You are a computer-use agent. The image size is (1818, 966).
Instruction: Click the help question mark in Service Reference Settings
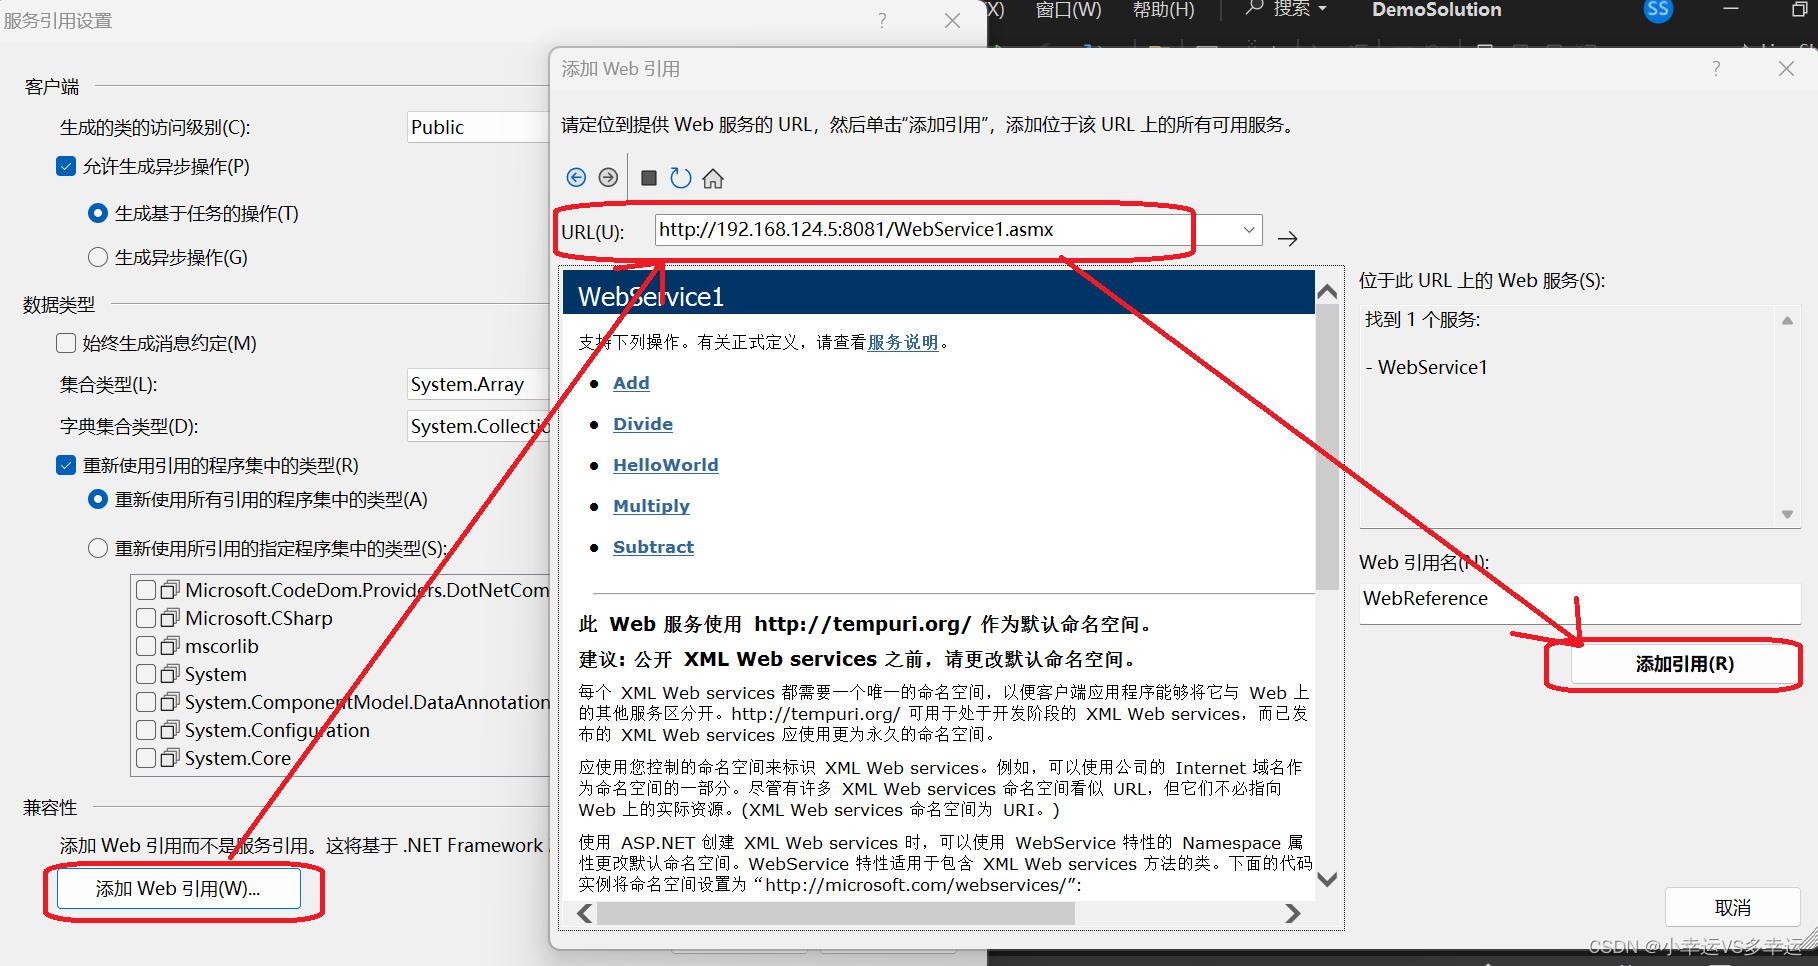(882, 20)
